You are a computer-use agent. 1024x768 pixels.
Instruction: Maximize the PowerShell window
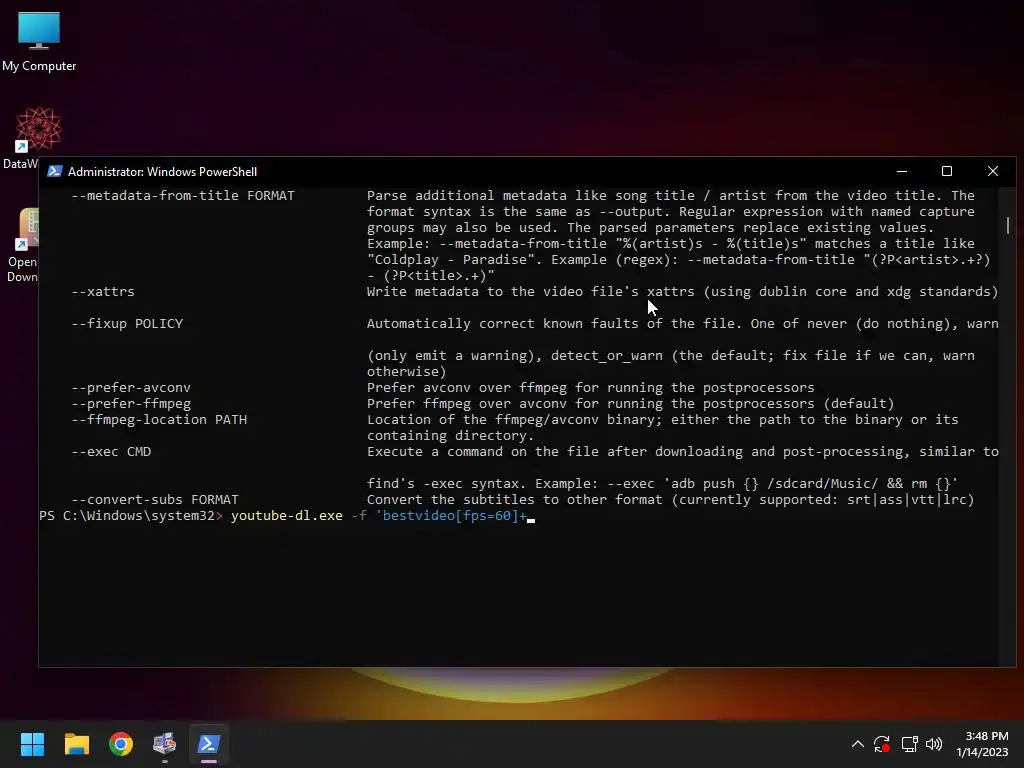pos(947,171)
